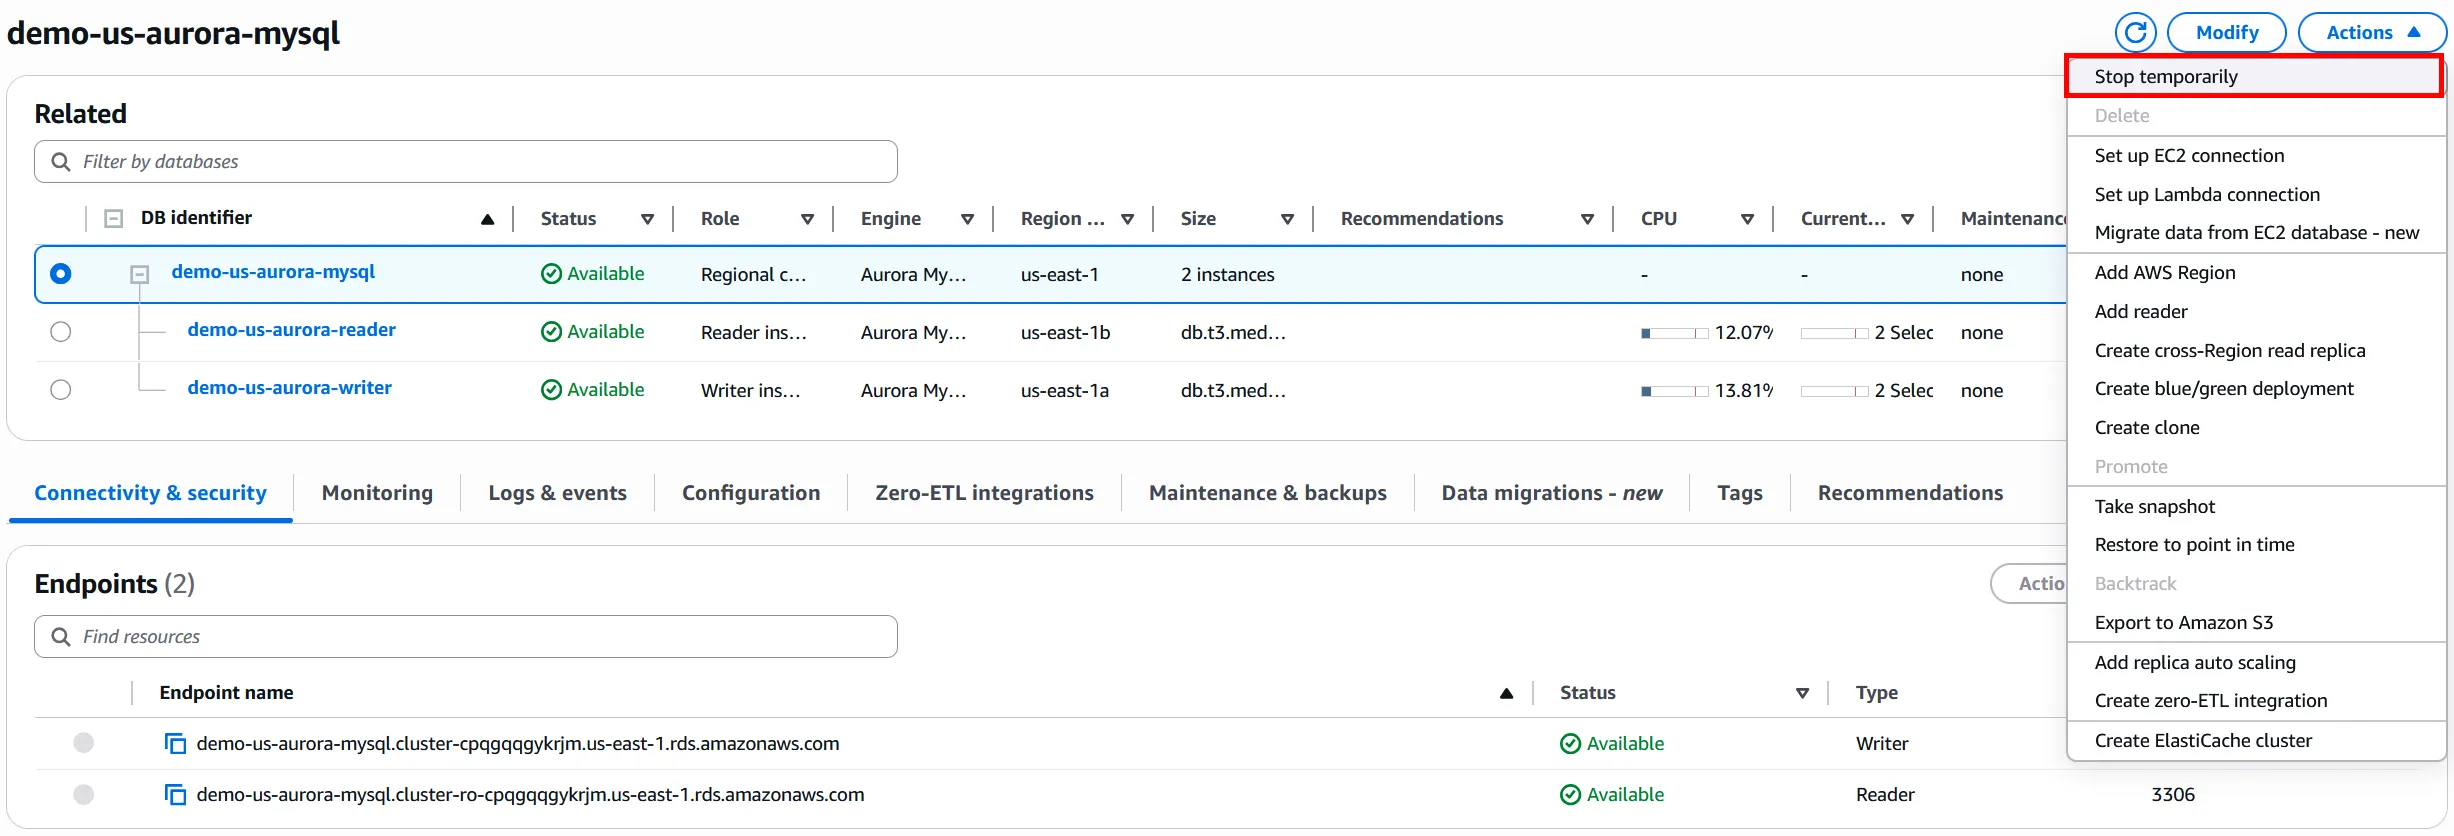Sort by Endpoint name arrow

click(x=1506, y=693)
